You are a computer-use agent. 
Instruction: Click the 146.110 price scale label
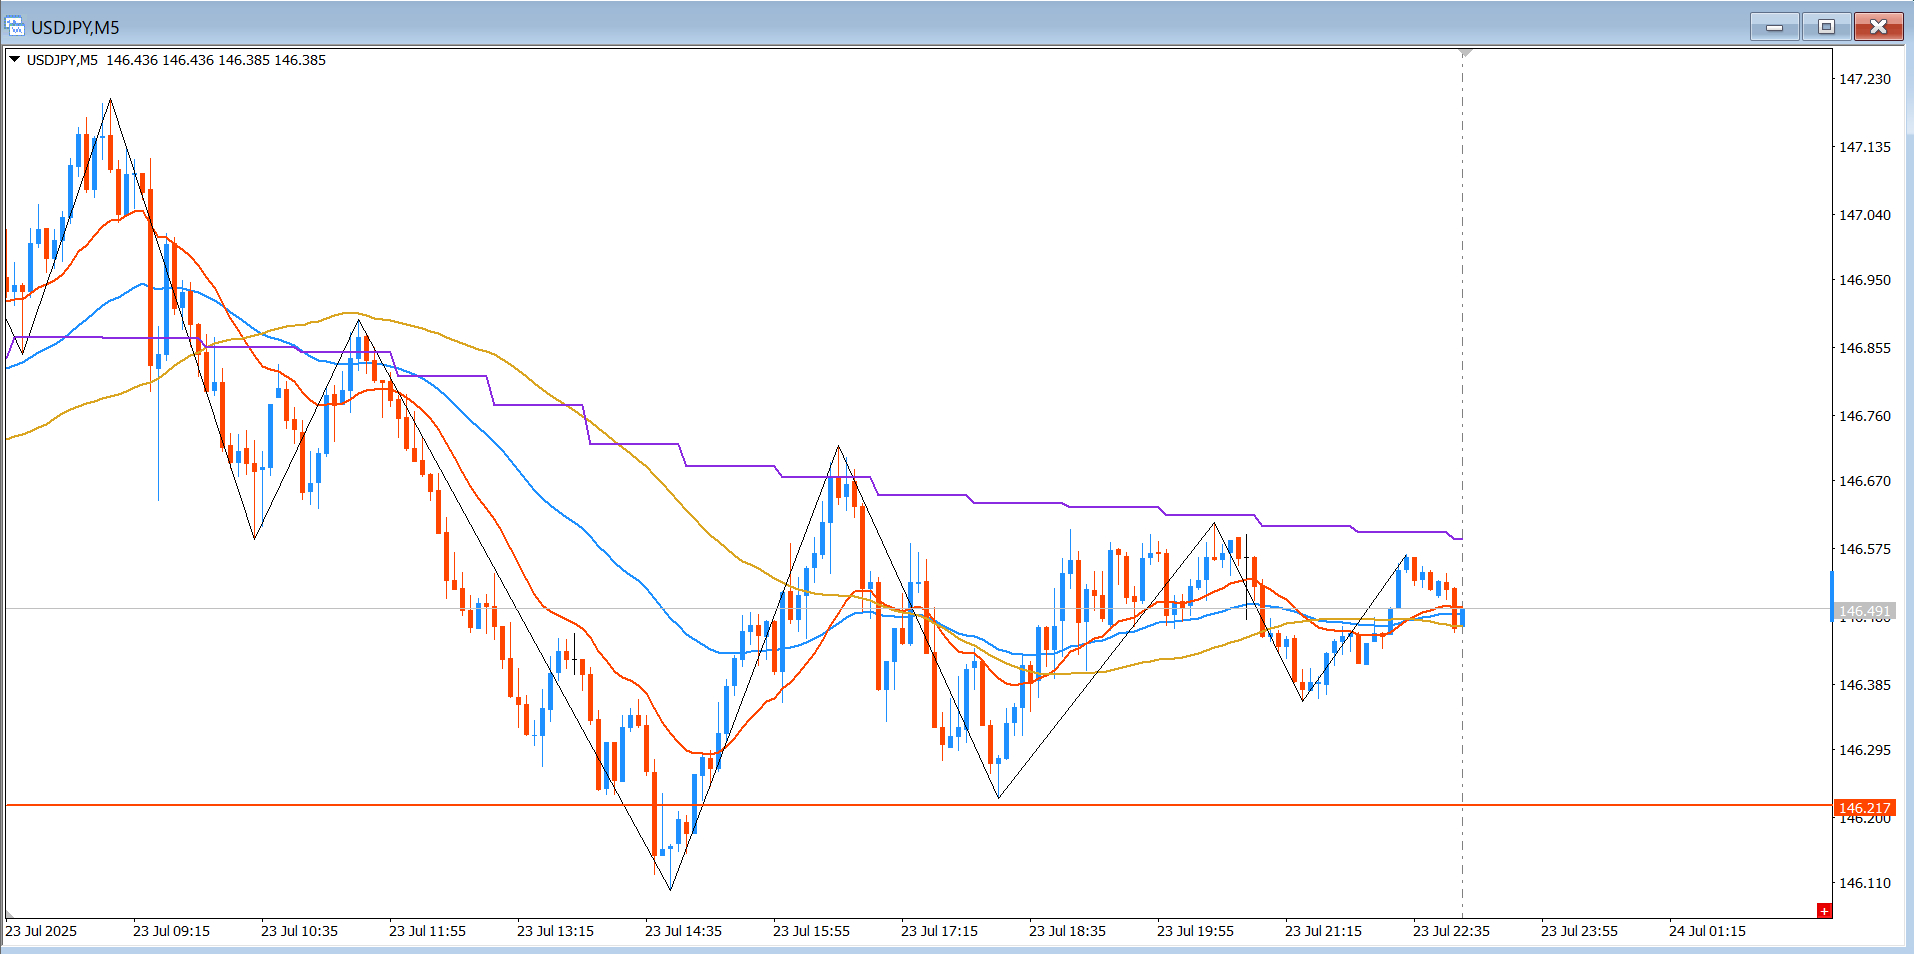(x=1865, y=883)
